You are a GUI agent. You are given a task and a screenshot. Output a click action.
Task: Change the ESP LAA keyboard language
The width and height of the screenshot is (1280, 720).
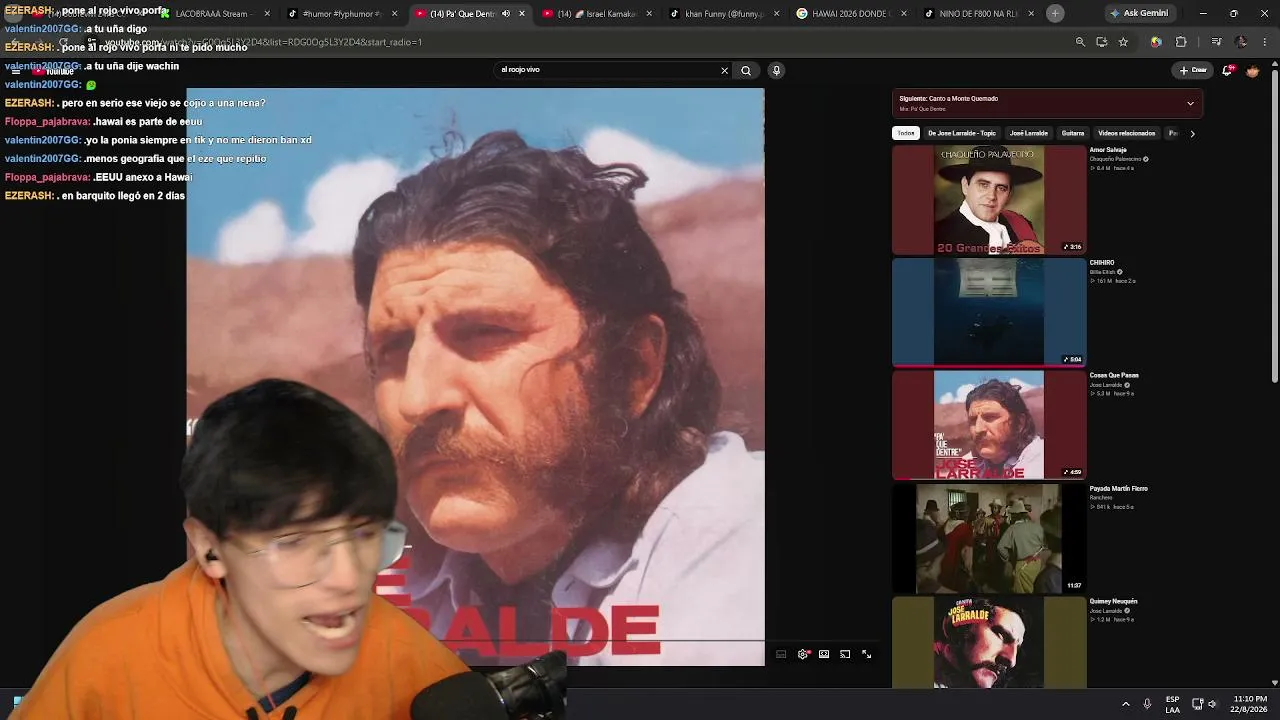pyautogui.click(x=1172, y=704)
